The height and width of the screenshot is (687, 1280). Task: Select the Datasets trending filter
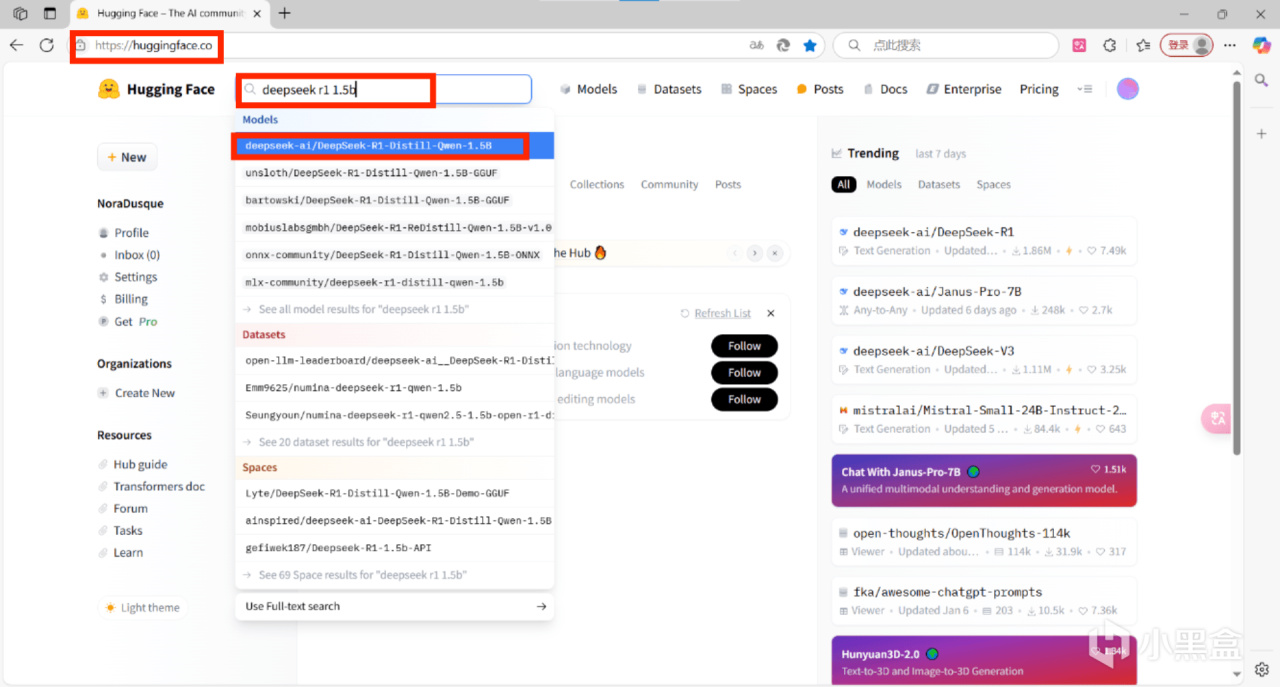point(939,184)
